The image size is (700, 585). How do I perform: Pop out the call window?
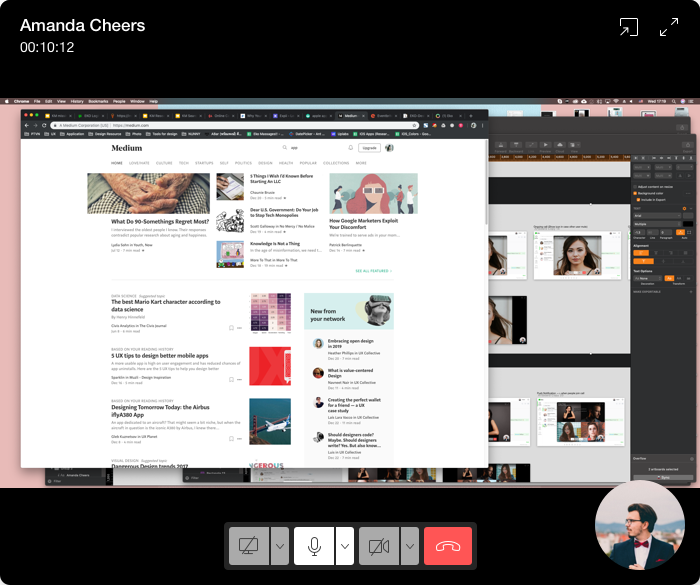pos(628,29)
